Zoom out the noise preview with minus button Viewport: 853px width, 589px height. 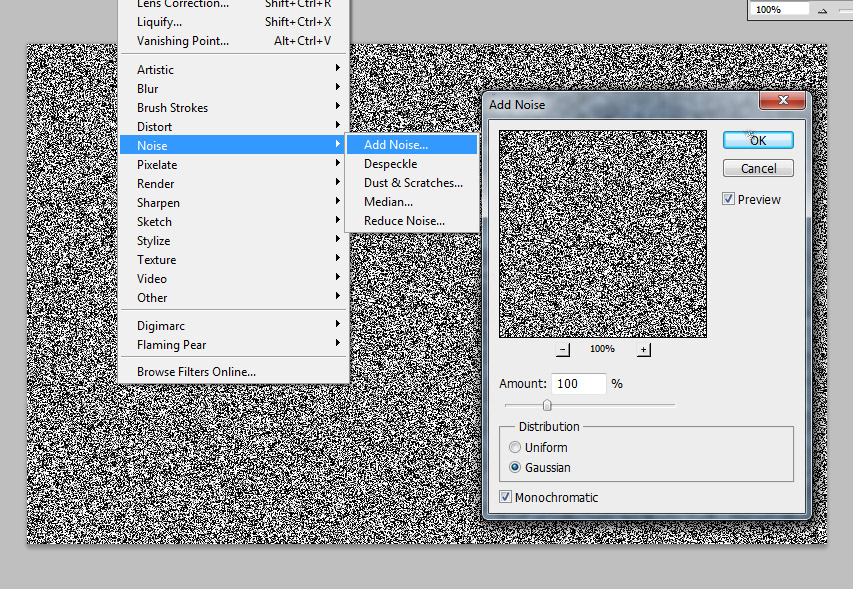(x=563, y=349)
